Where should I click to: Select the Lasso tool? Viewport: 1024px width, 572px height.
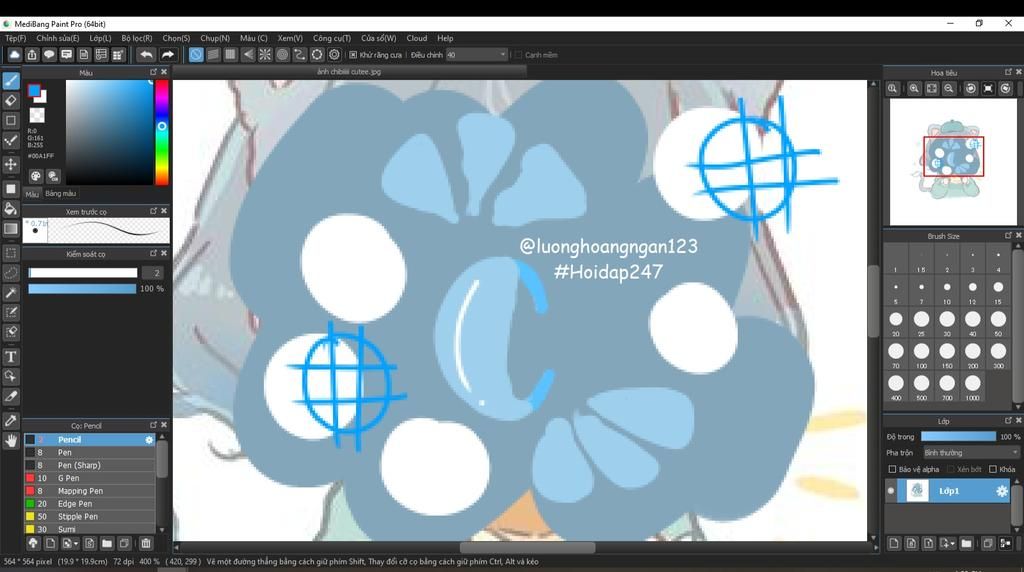(11, 273)
